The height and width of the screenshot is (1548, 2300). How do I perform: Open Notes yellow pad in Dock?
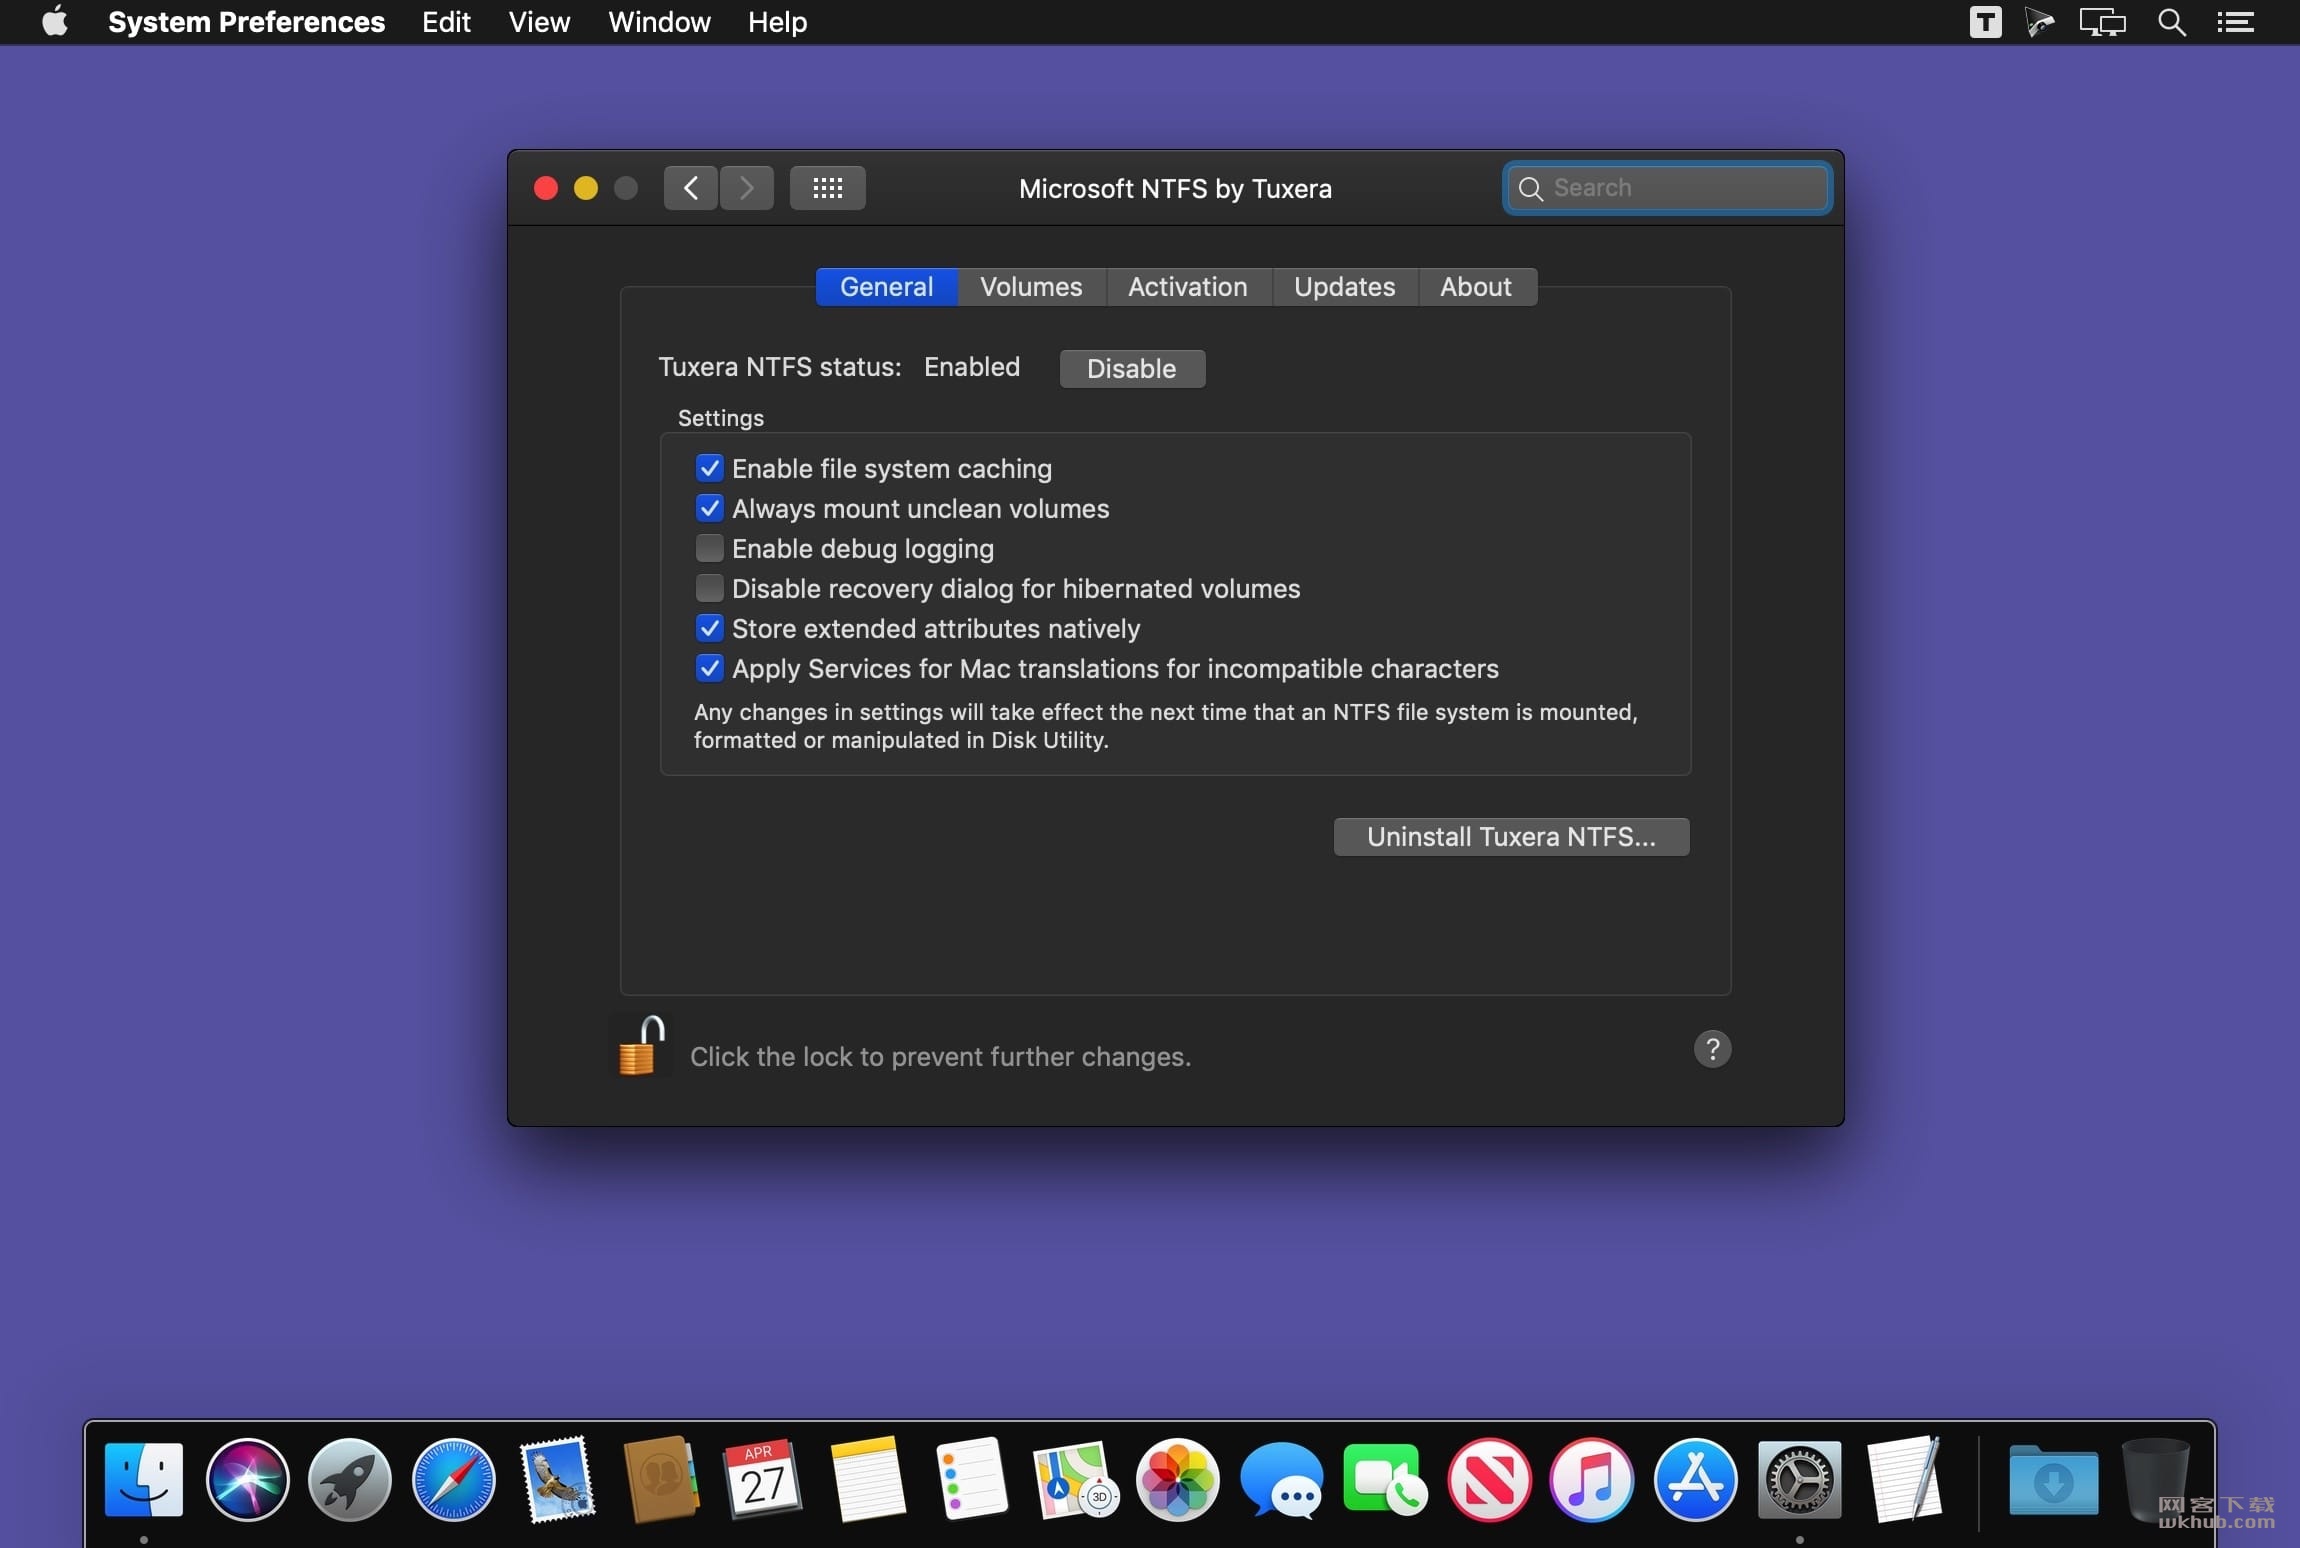click(x=868, y=1480)
